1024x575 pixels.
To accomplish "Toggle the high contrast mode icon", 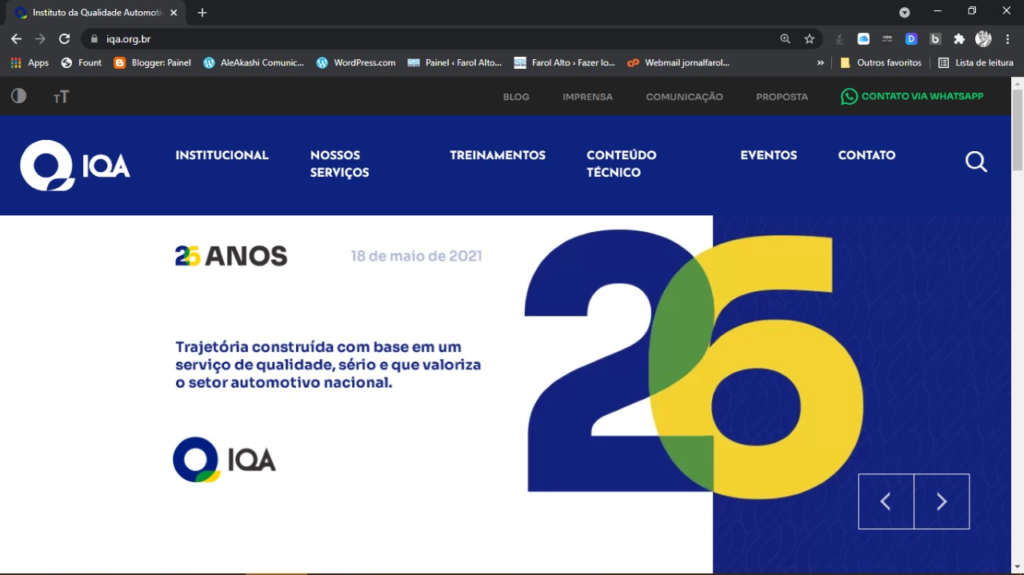I will click(x=19, y=96).
